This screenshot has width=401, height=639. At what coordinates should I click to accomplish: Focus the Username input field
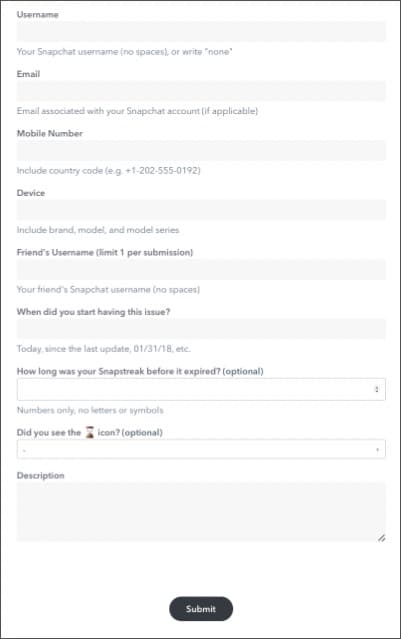point(201,31)
